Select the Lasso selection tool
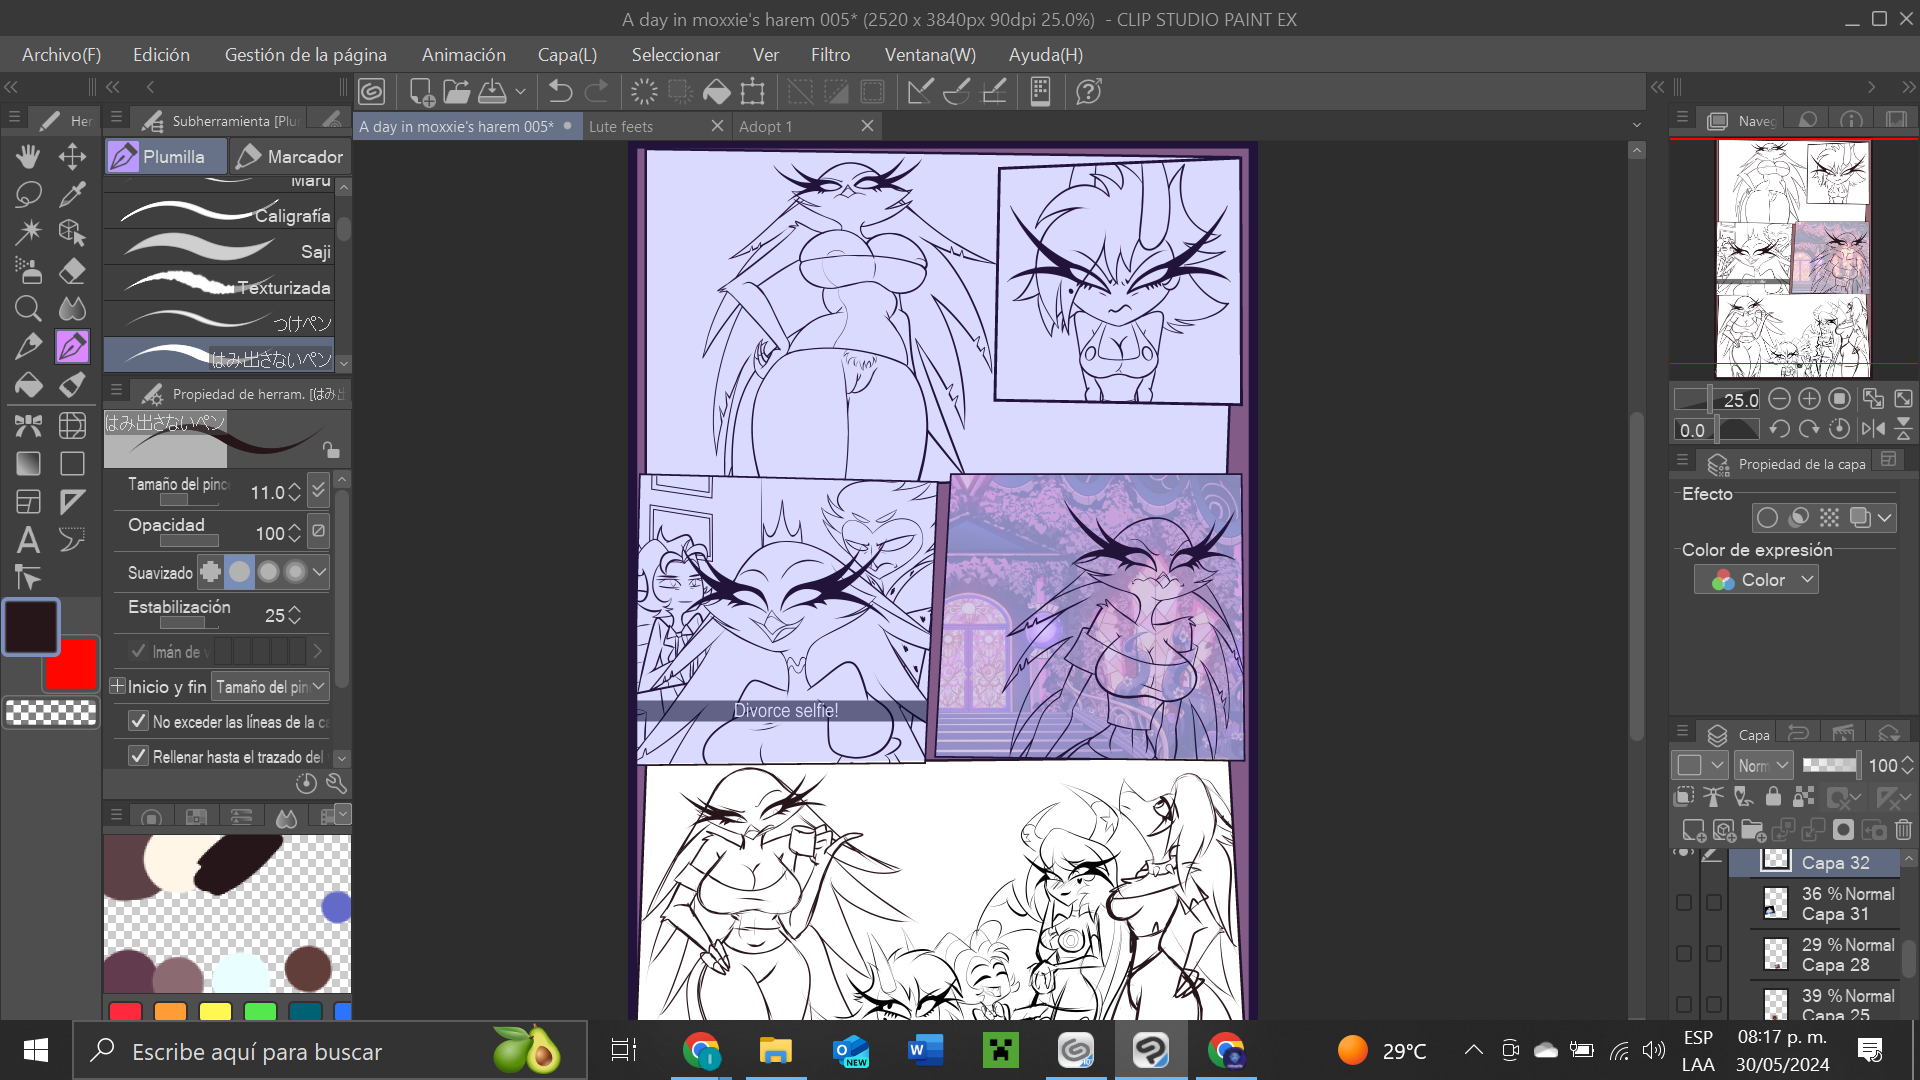Image resolution: width=1920 pixels, height=1080 pixels. click(28, 194)
